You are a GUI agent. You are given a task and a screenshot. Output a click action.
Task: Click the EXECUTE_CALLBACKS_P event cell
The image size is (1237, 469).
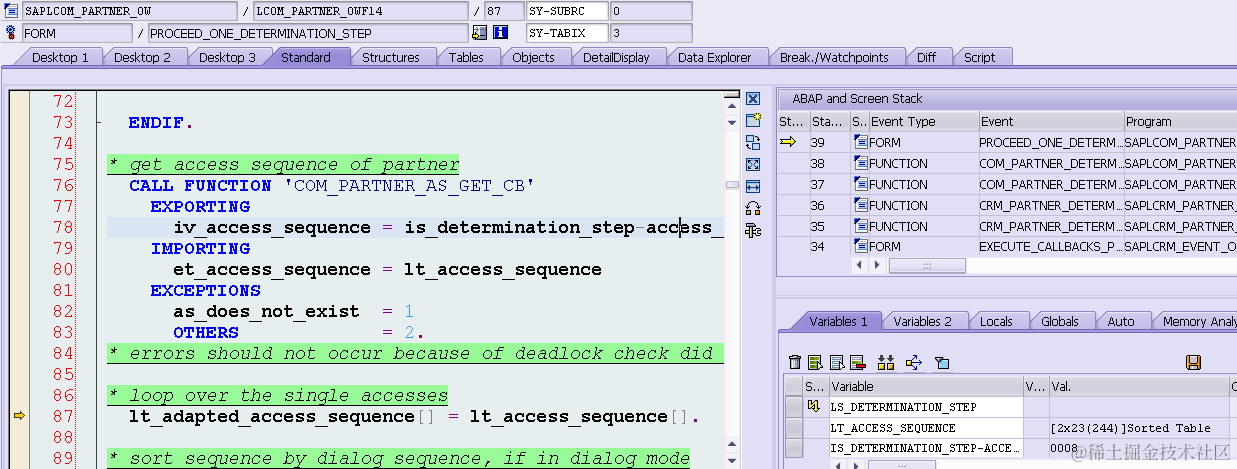click(1051, 246)
